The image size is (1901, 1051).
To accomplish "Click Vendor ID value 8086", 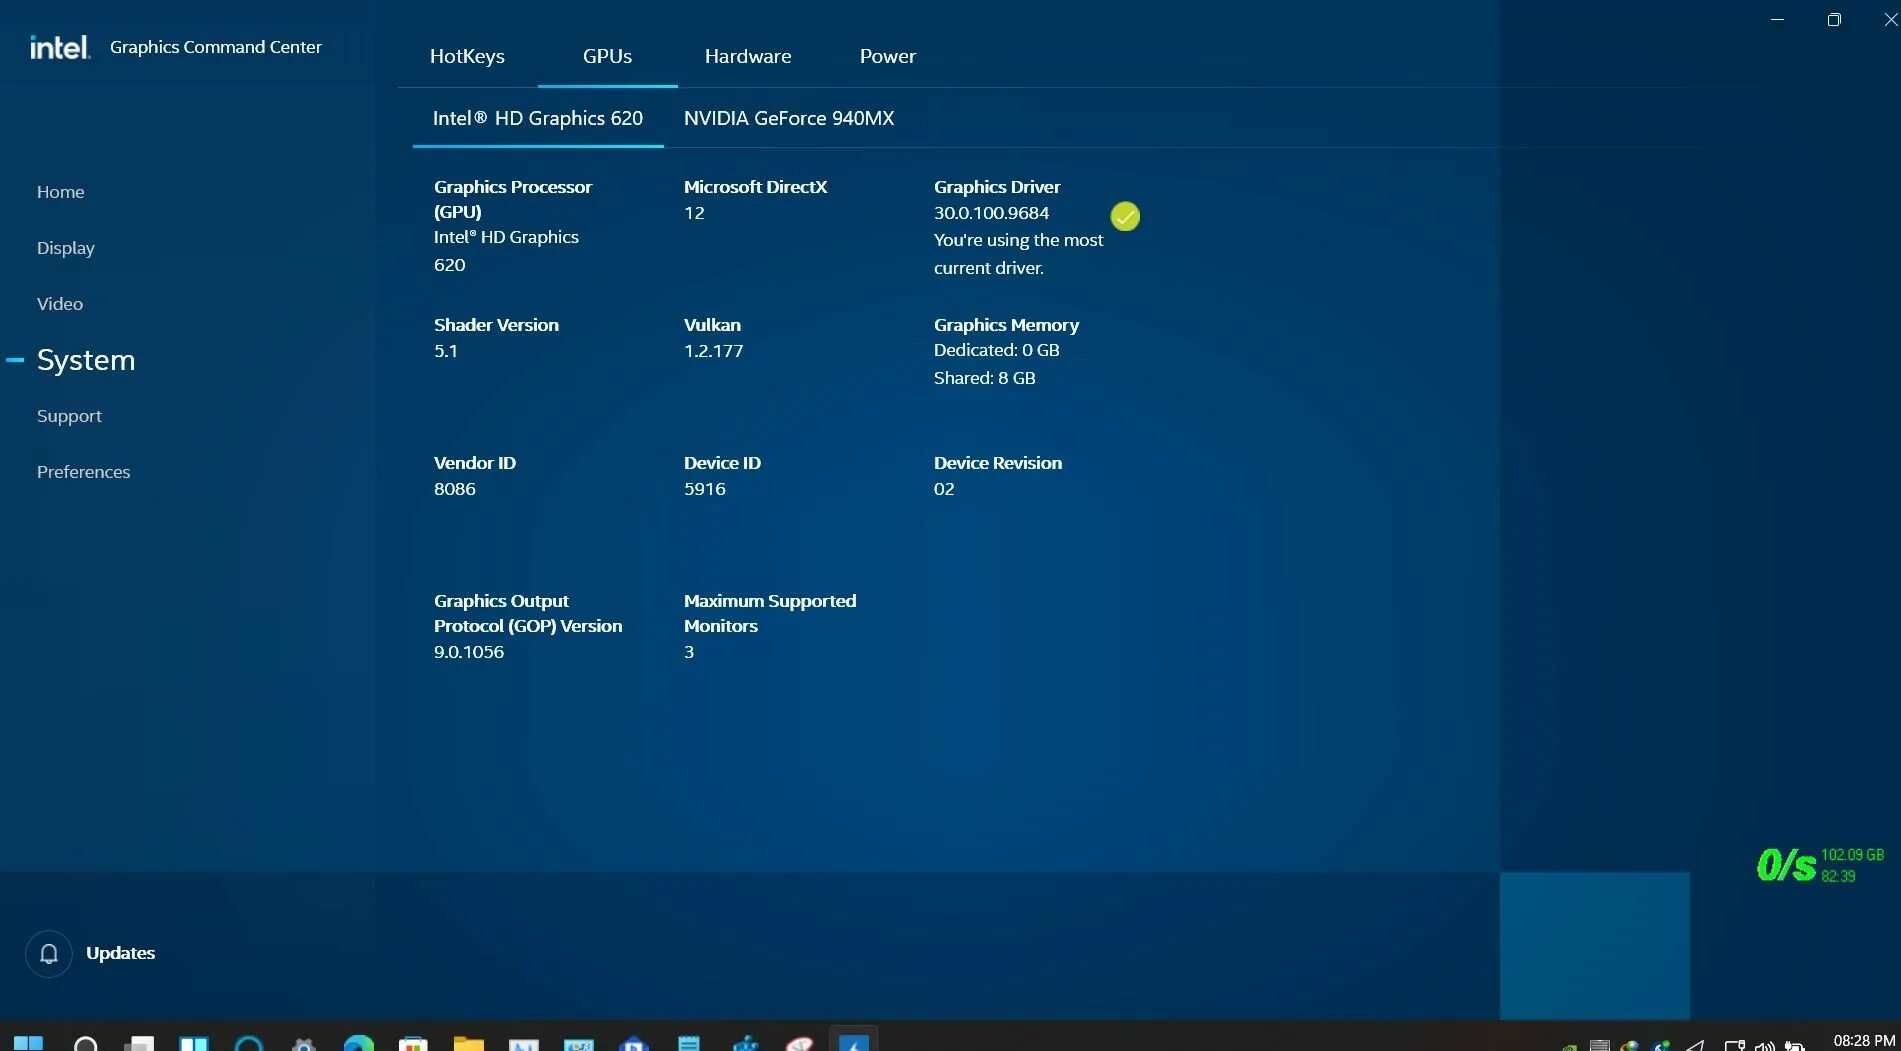I will (x=454, y=489).
